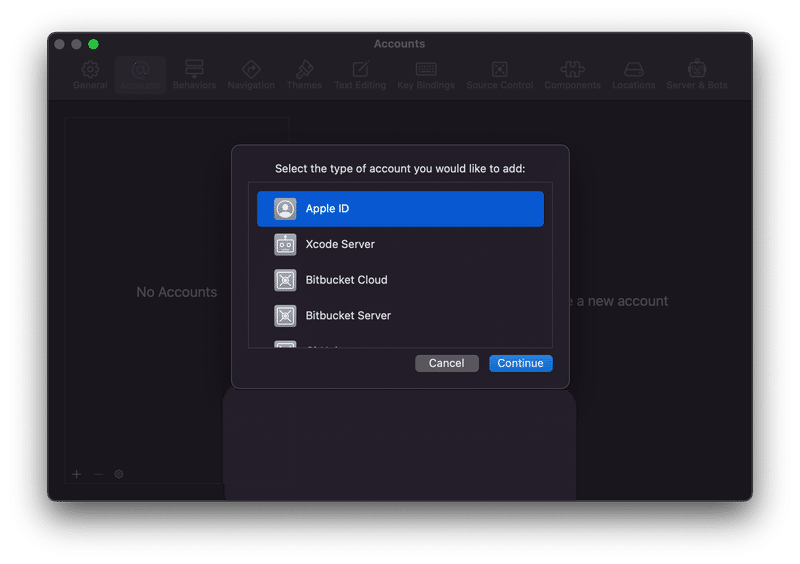800x564 pixels.
Task: Cancel the add account dialog
Action: click(x=446, y=363)
